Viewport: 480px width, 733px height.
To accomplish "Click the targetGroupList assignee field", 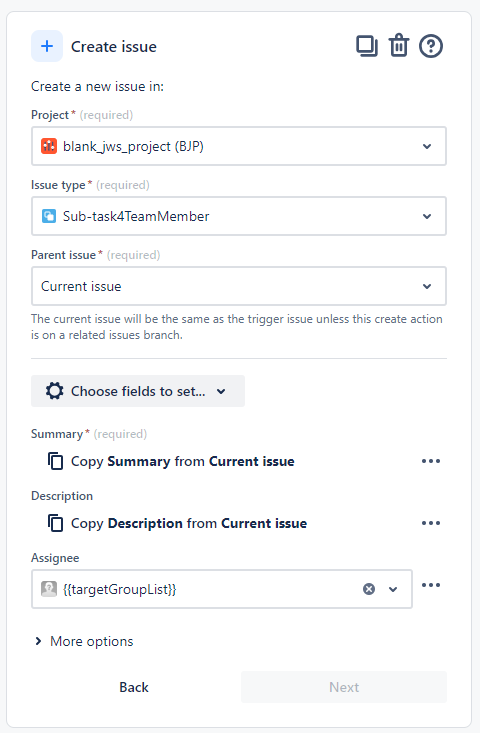I will point(222,589).
